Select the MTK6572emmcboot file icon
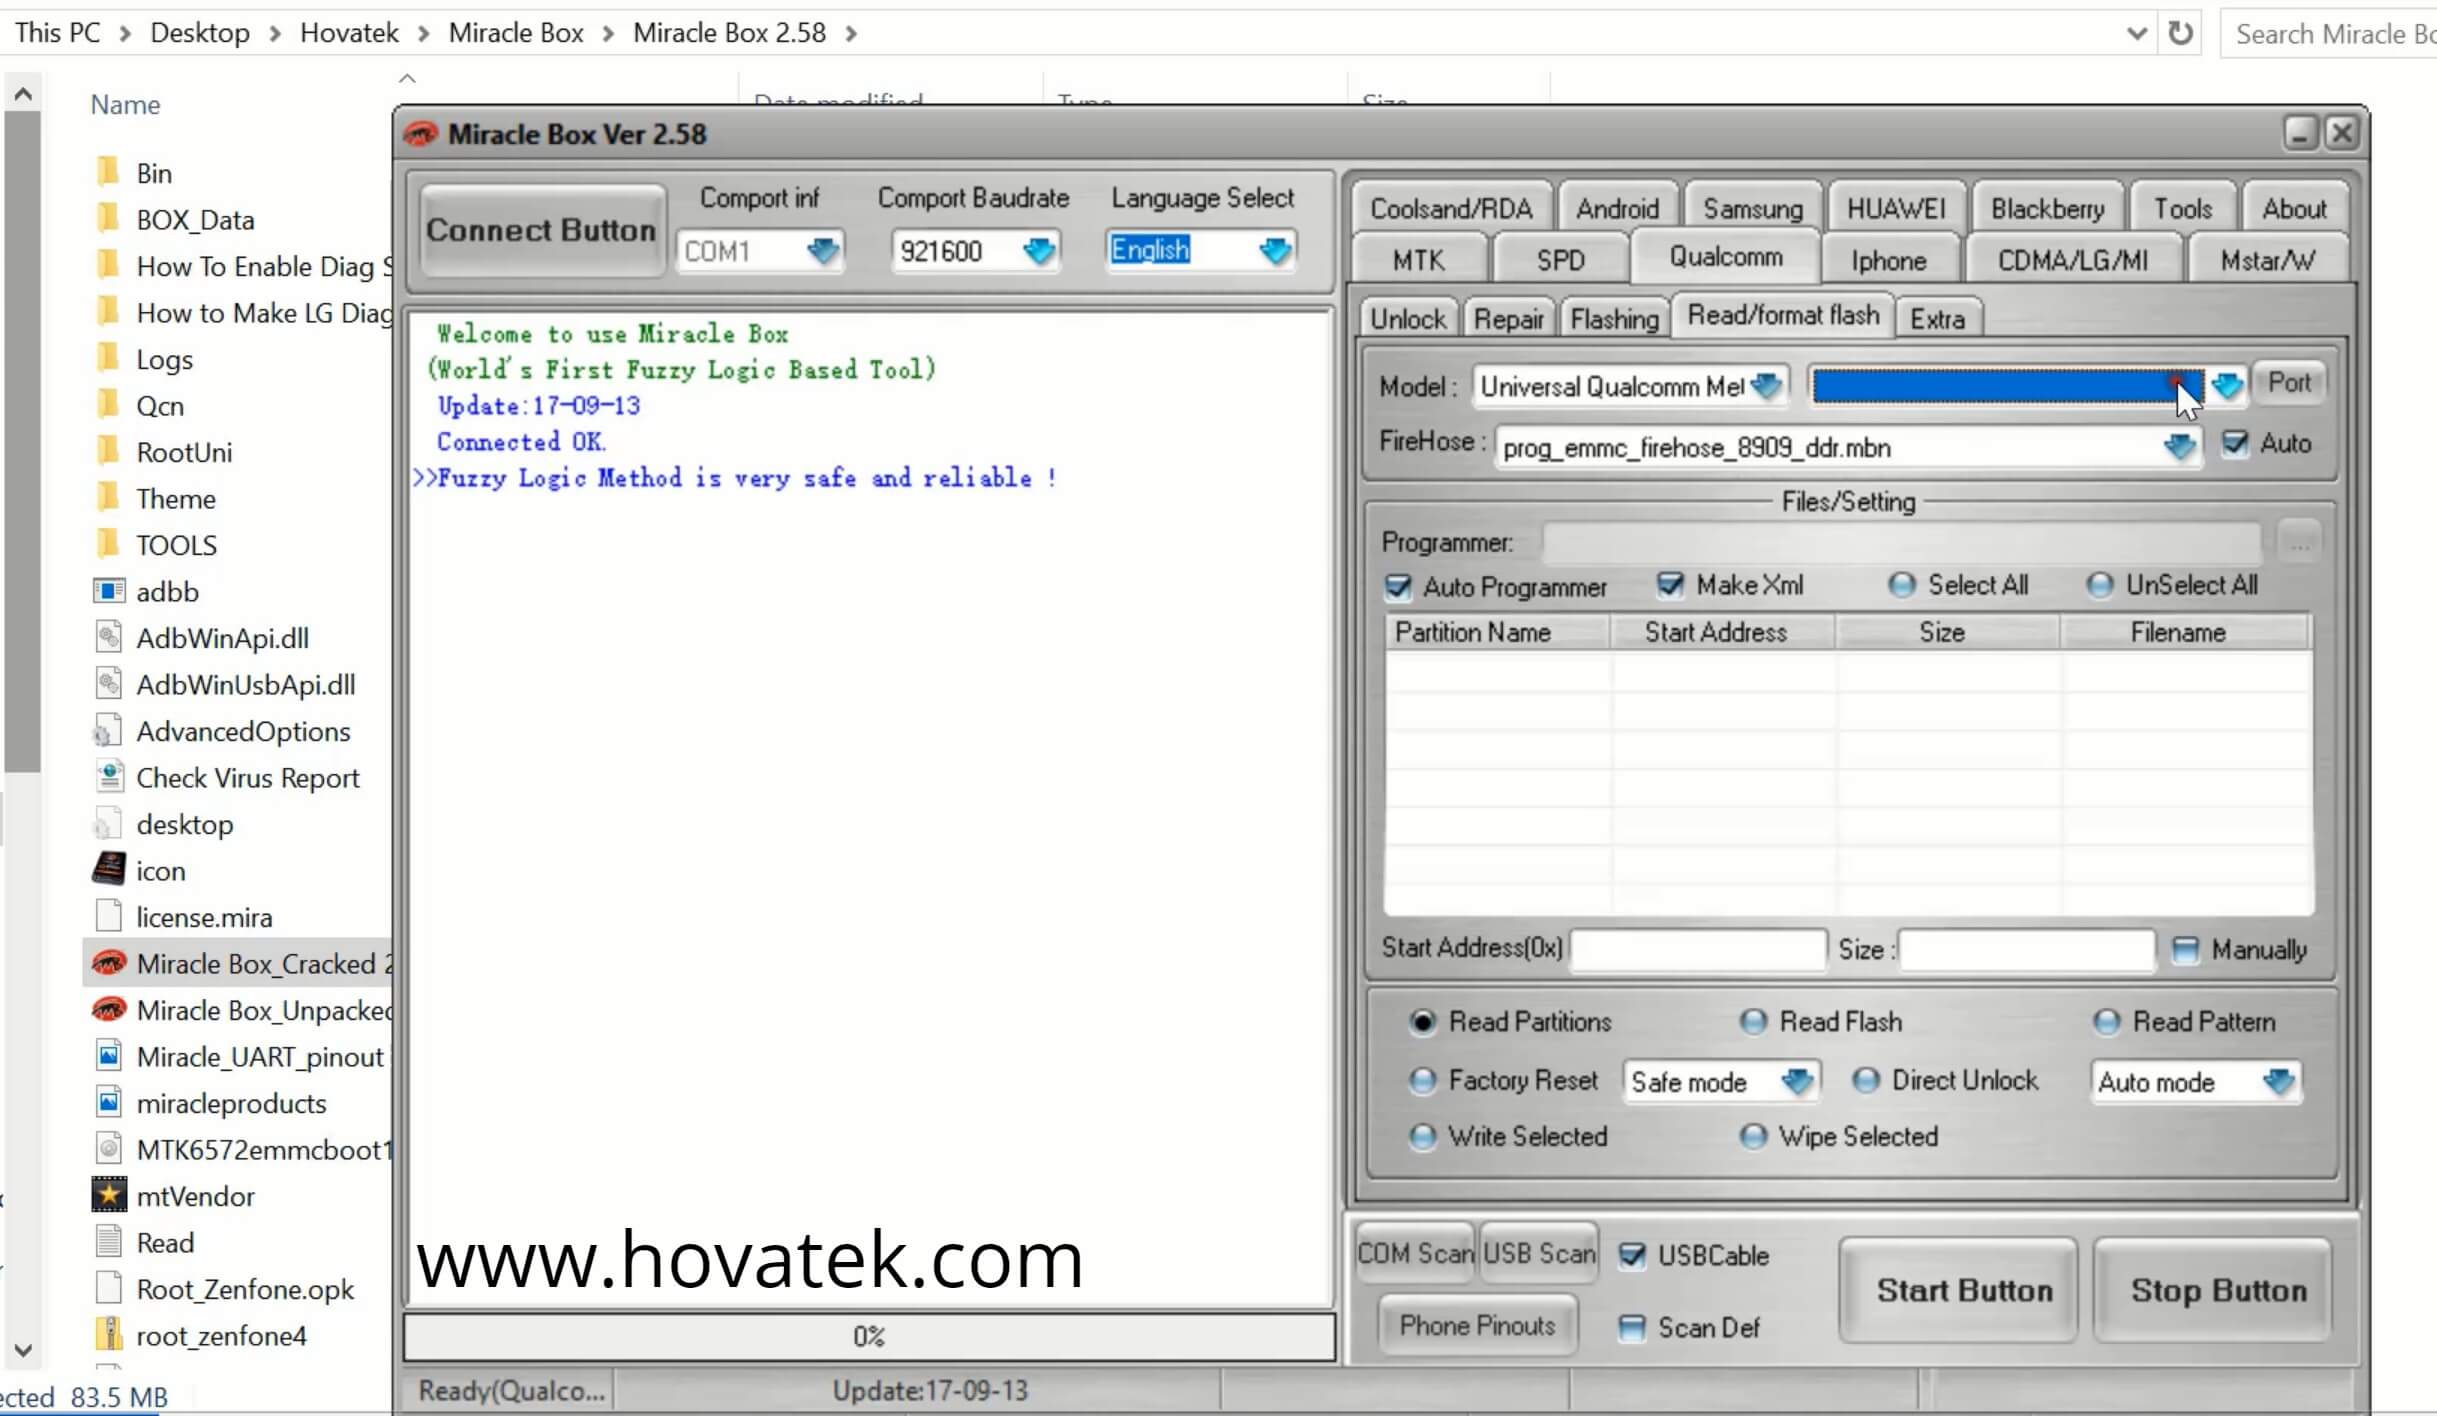Image resolution: width=2437 pixels, height=1416 pixels. [x=108, y=1148]
